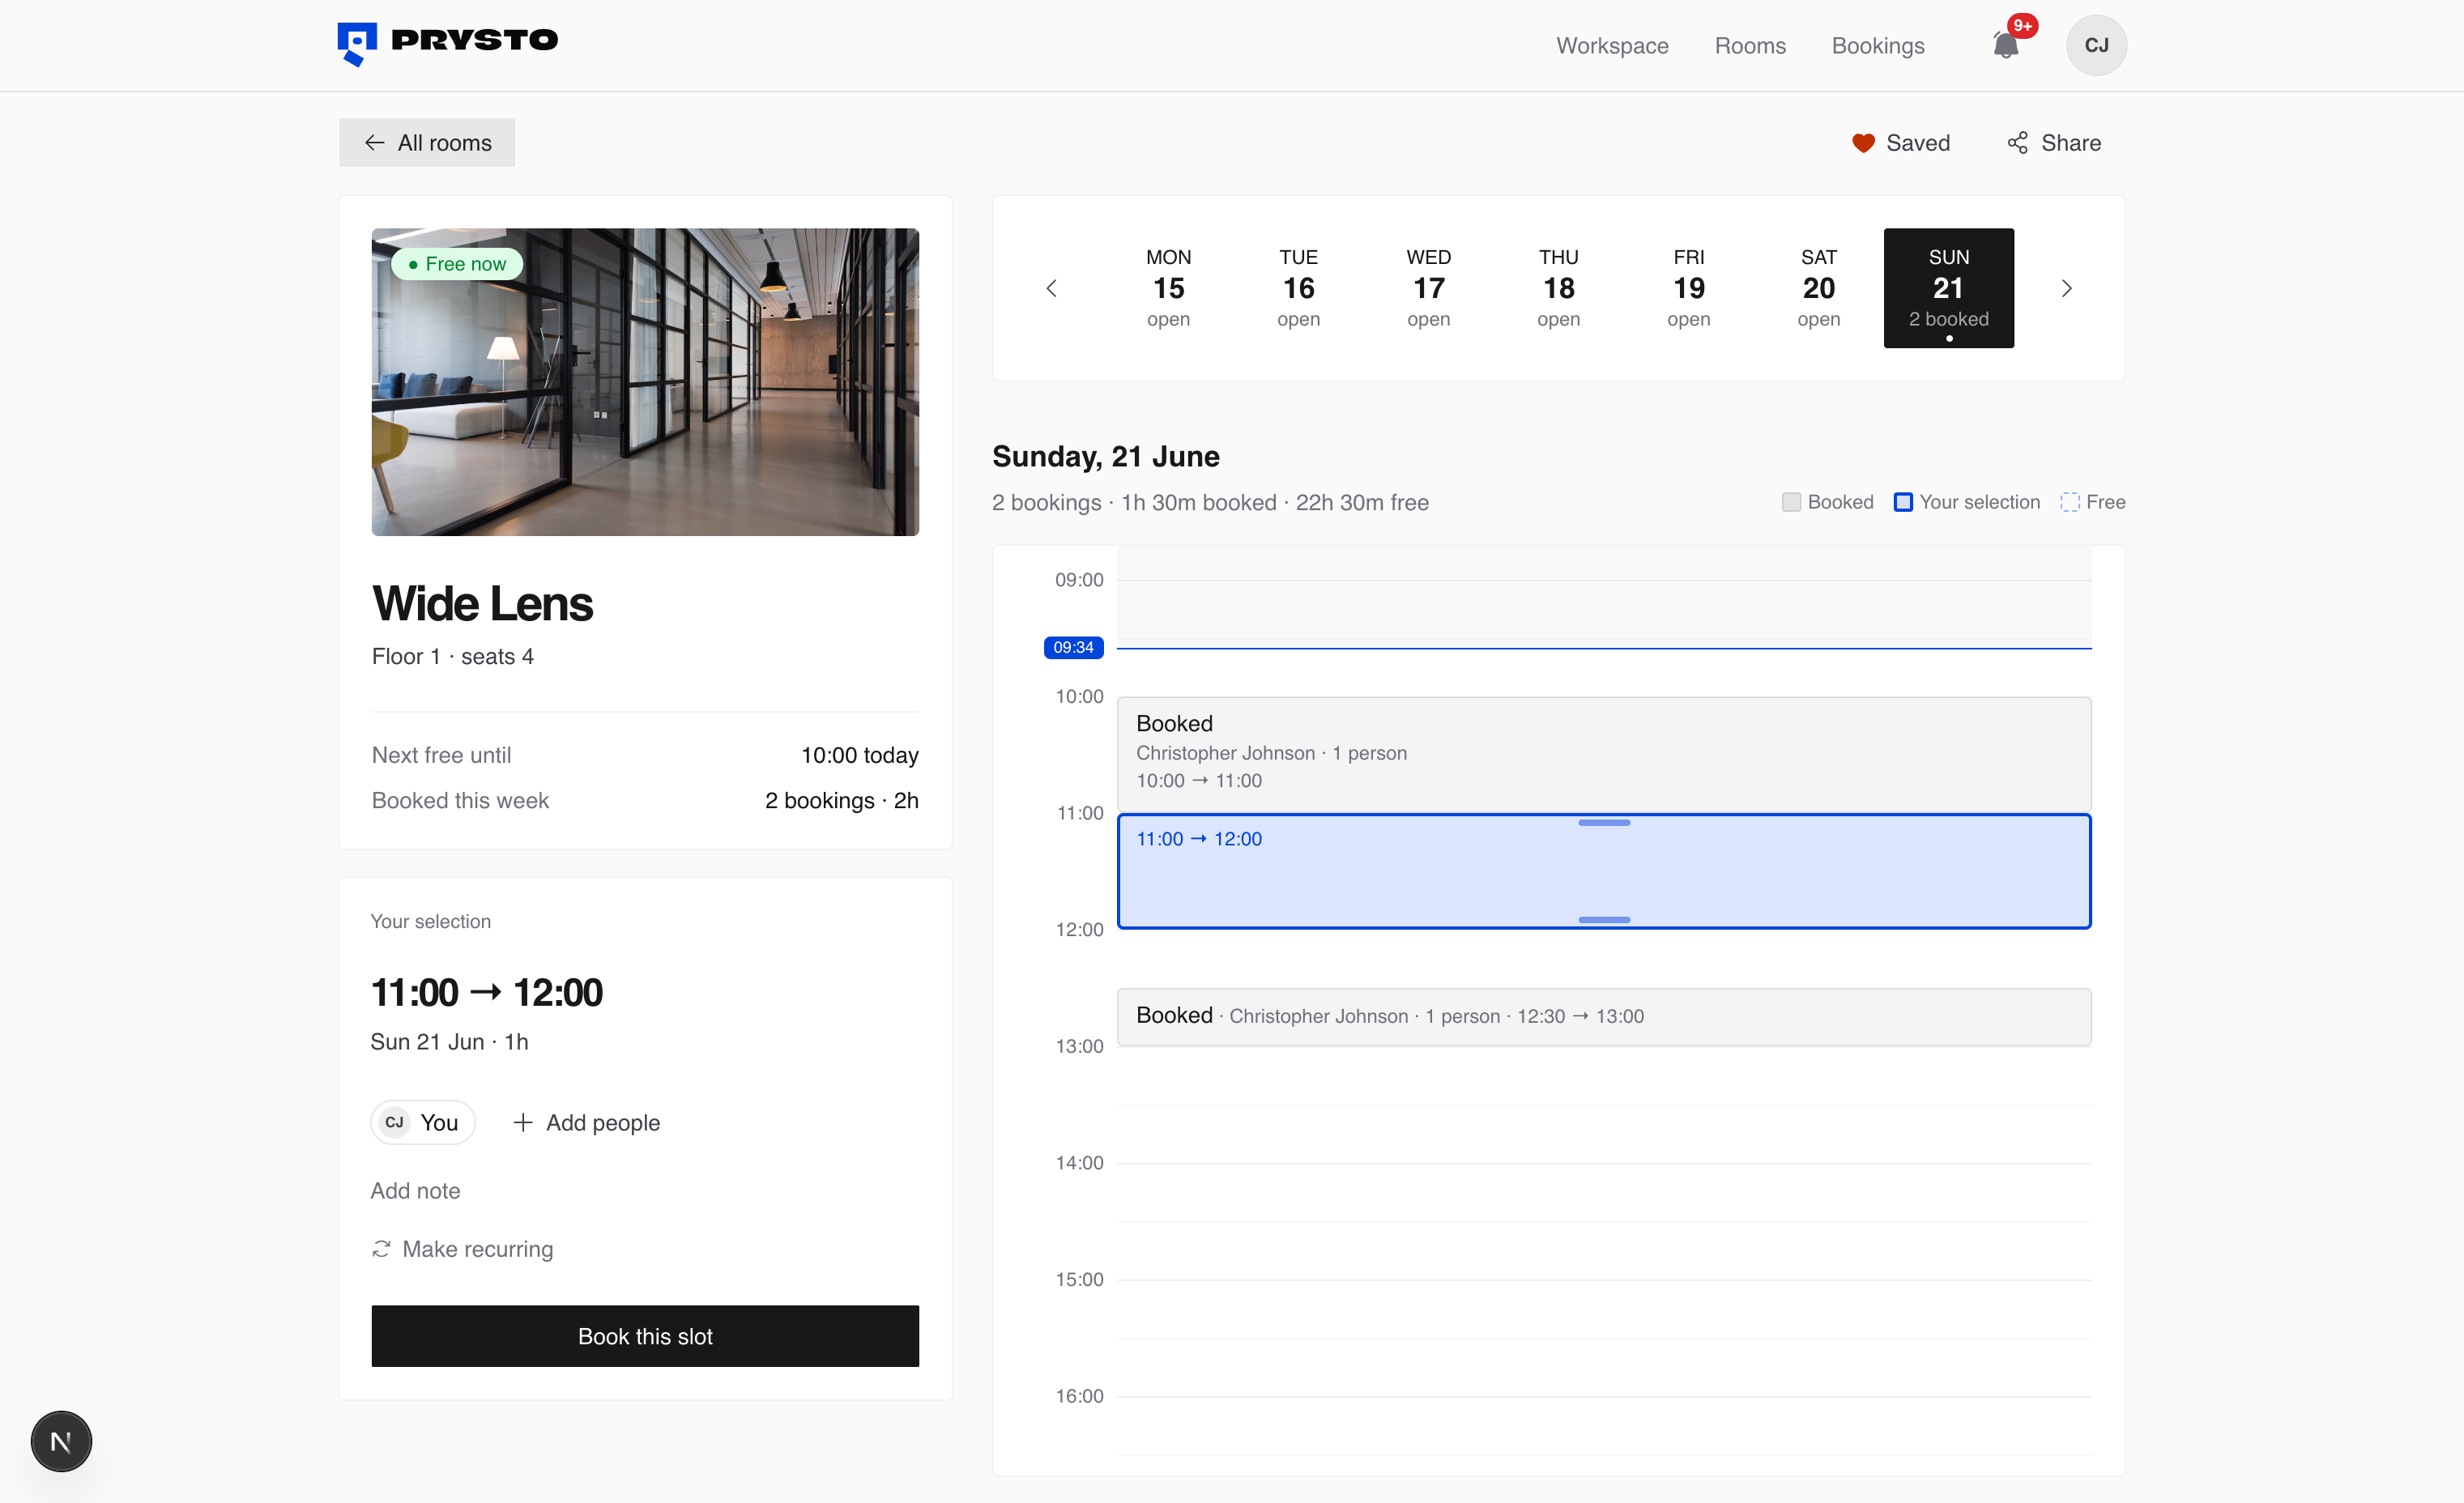Click the Share button label
The width and height of the screenshot is (2464, 1503).
2070,143
